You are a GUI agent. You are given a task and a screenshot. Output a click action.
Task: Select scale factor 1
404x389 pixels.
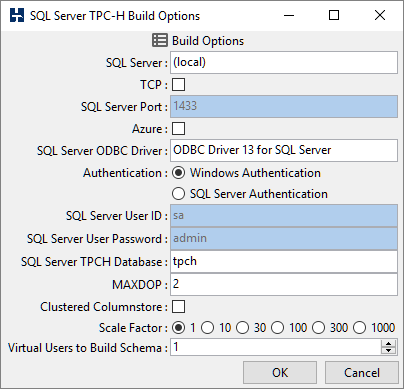tap(178, 328)
